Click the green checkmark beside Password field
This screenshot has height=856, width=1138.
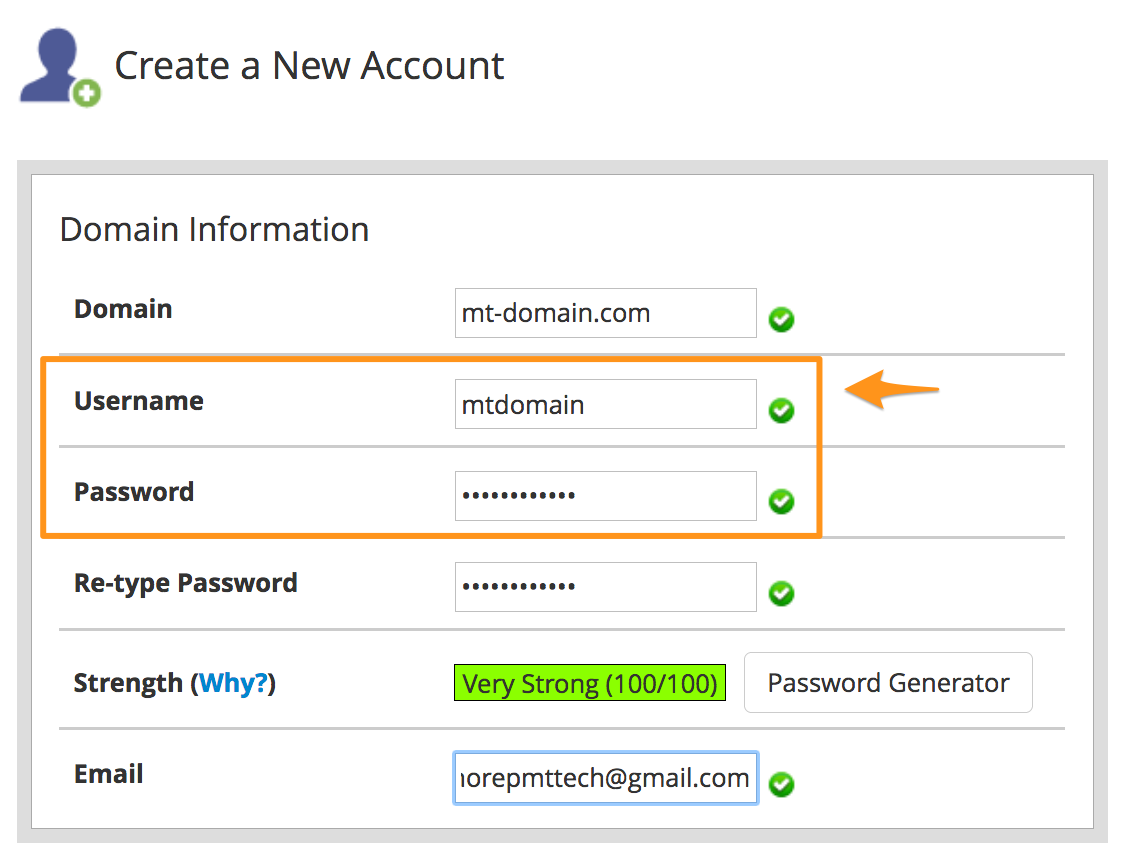click(x=781, y=502)
